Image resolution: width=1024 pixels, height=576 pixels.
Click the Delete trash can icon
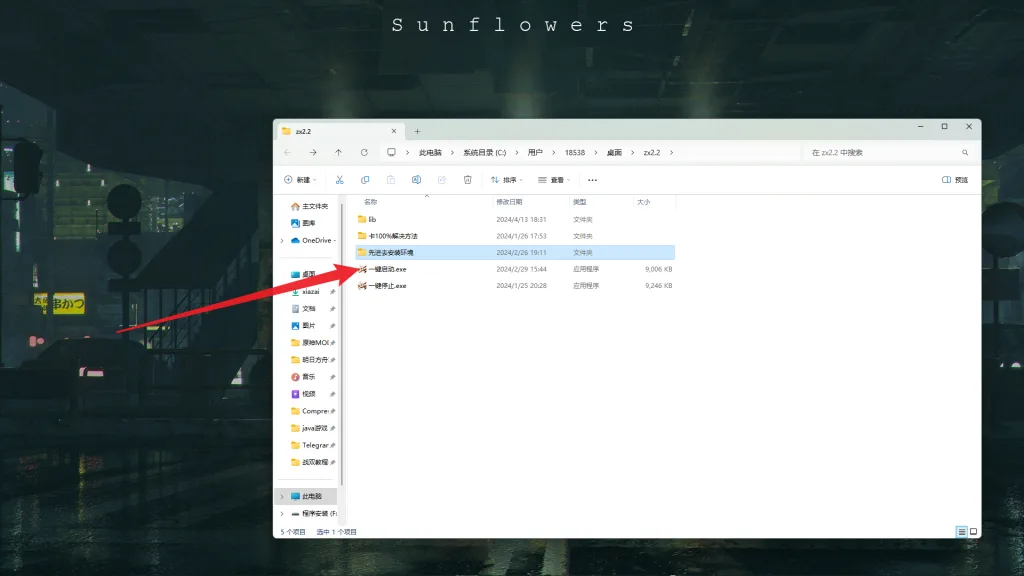click(468, 180)
